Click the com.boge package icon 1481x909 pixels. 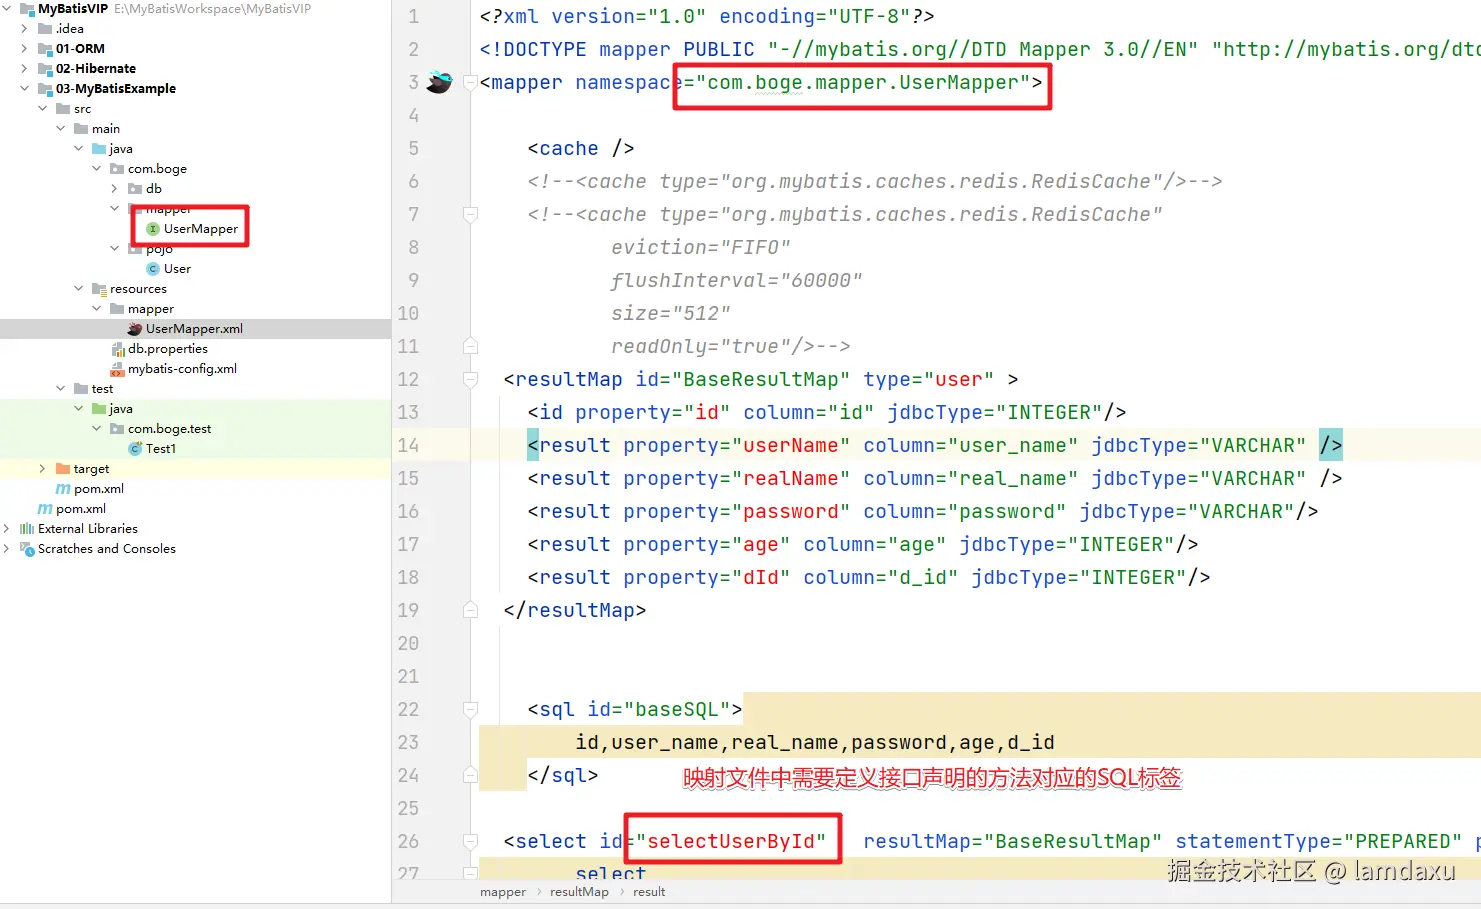coord(117,169)
